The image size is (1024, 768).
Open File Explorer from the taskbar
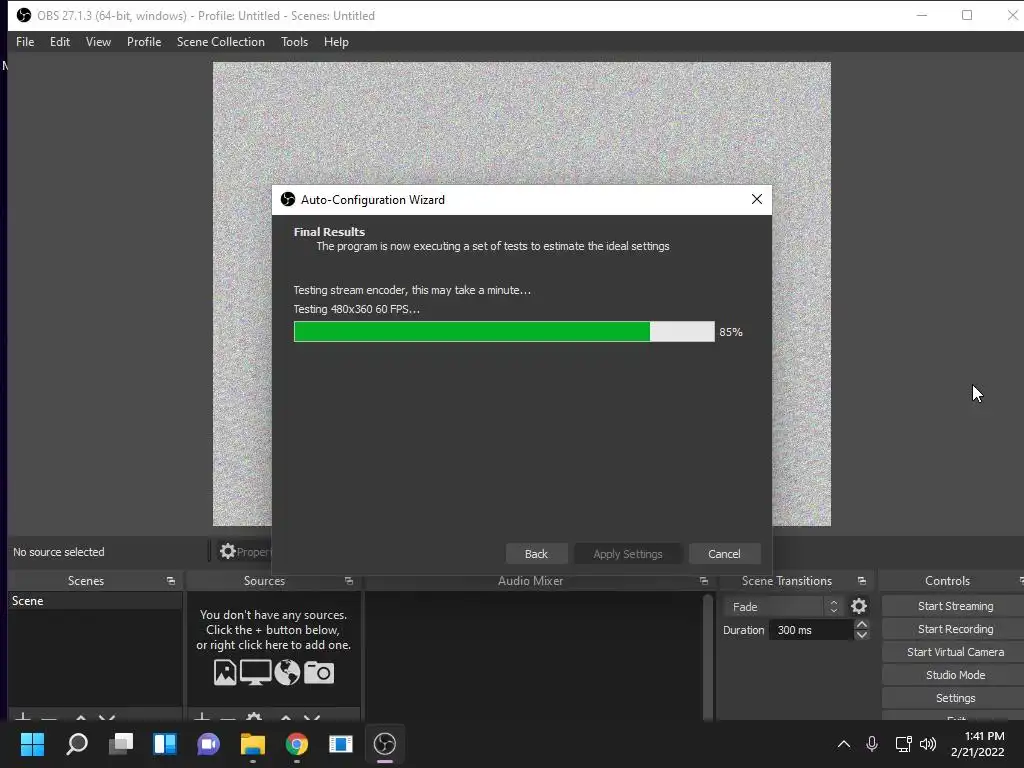tap(253, 744)
